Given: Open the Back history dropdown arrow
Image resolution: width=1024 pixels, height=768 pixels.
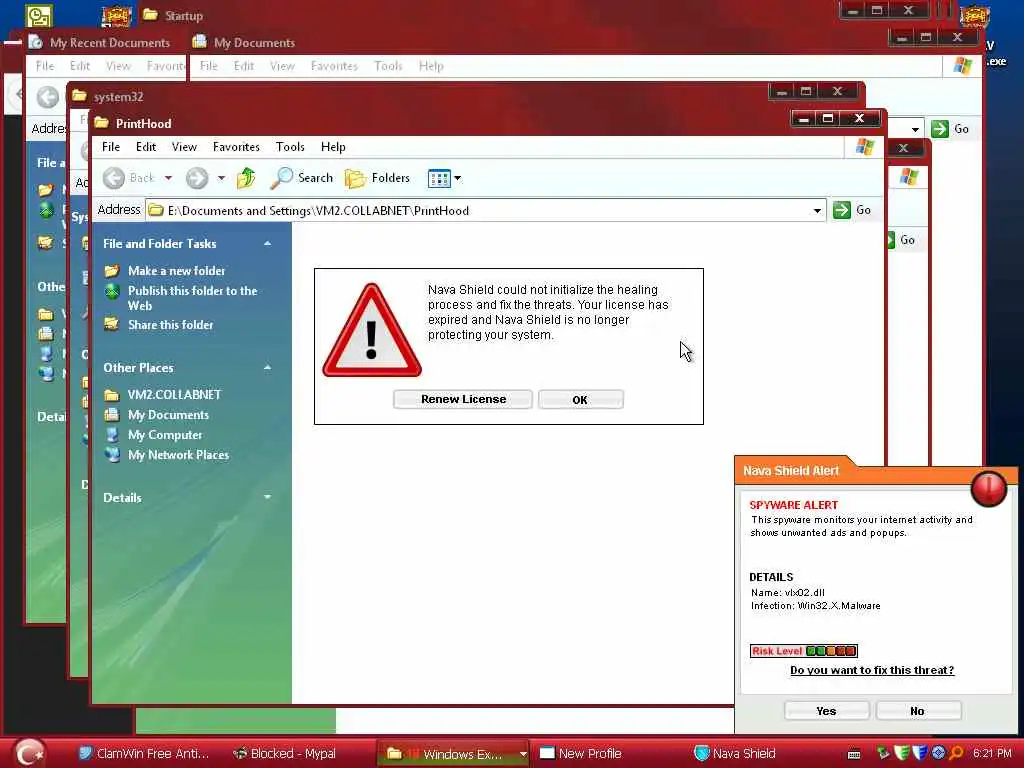Looking at the screenshot, I should tap(168, 178).
